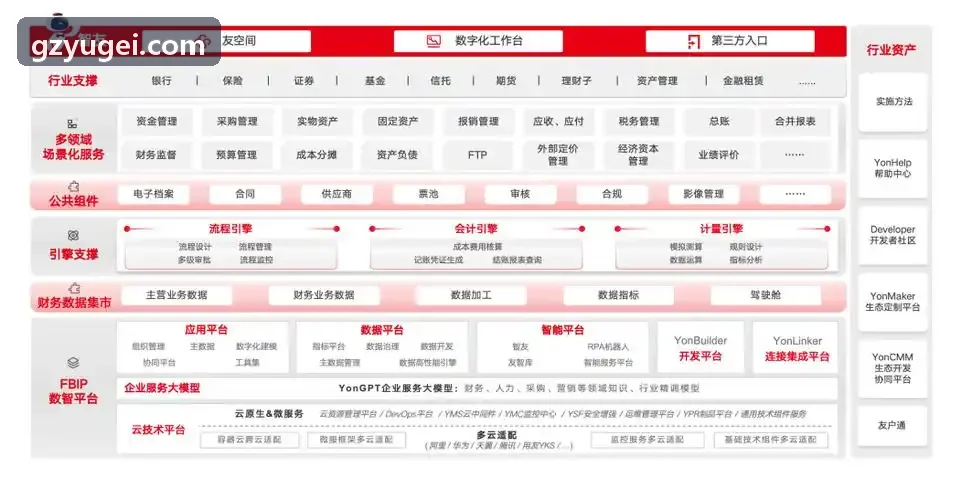The image size is (961, 500).
Task: Click the icon above 多领域场景化服务
Action: pos(72,124)
